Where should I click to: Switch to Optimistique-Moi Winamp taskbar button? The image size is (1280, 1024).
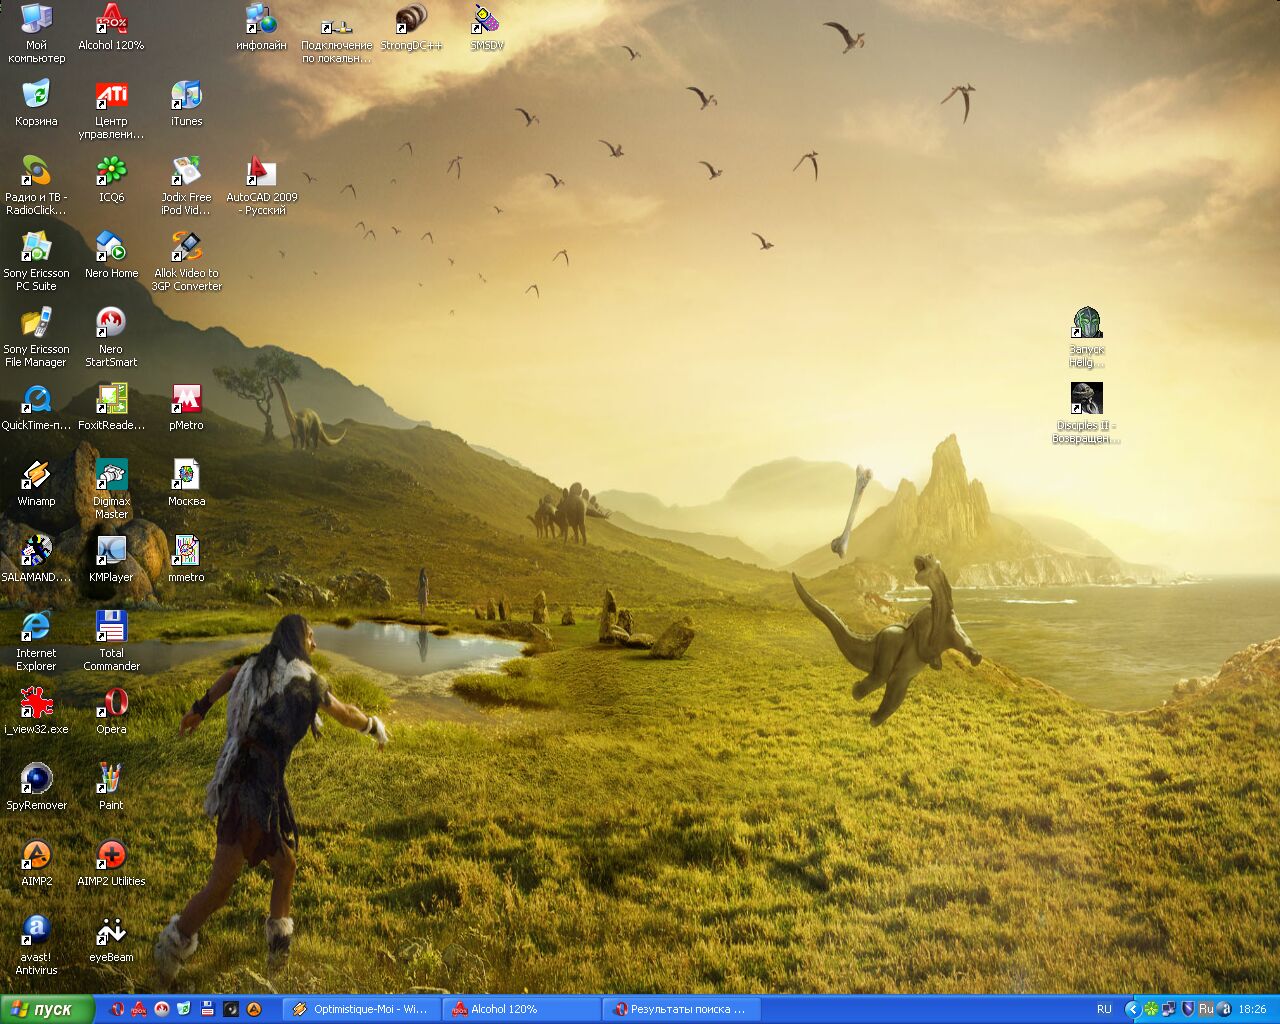coord(361,1009)
